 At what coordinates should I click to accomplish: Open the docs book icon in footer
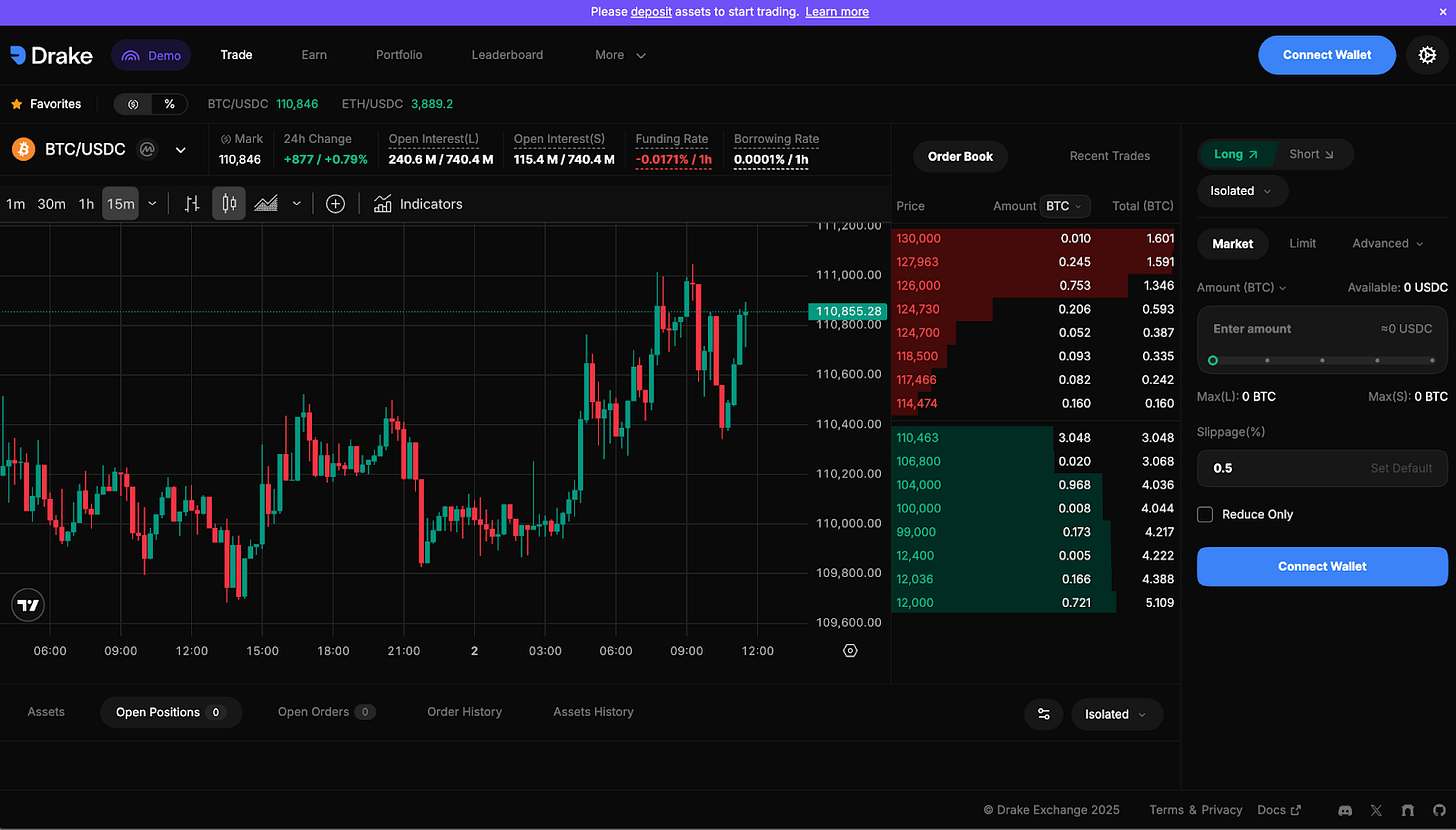[x=1408, y=810]
